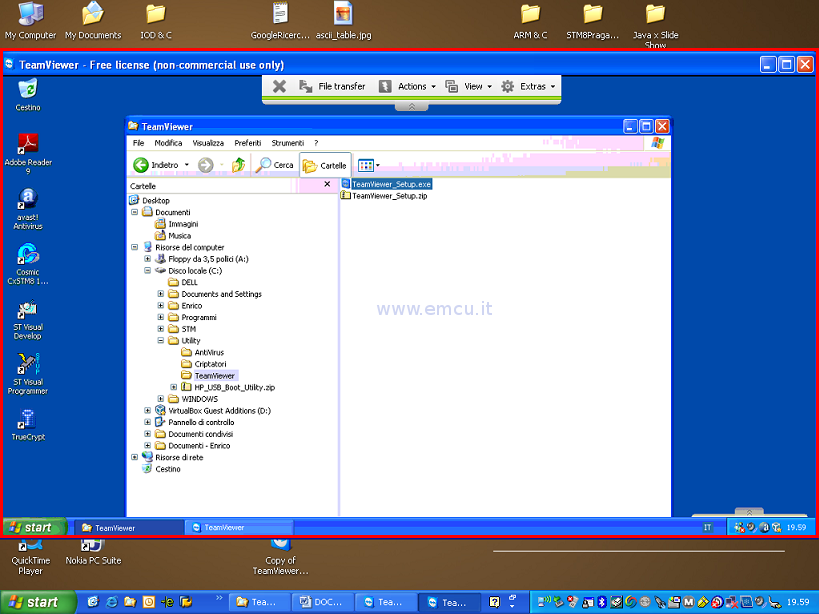Image resolution: width=819 pixels, height=614 pixels.
Task: Expand the WINDOWS folder node
Action: (x=160, y=399)
